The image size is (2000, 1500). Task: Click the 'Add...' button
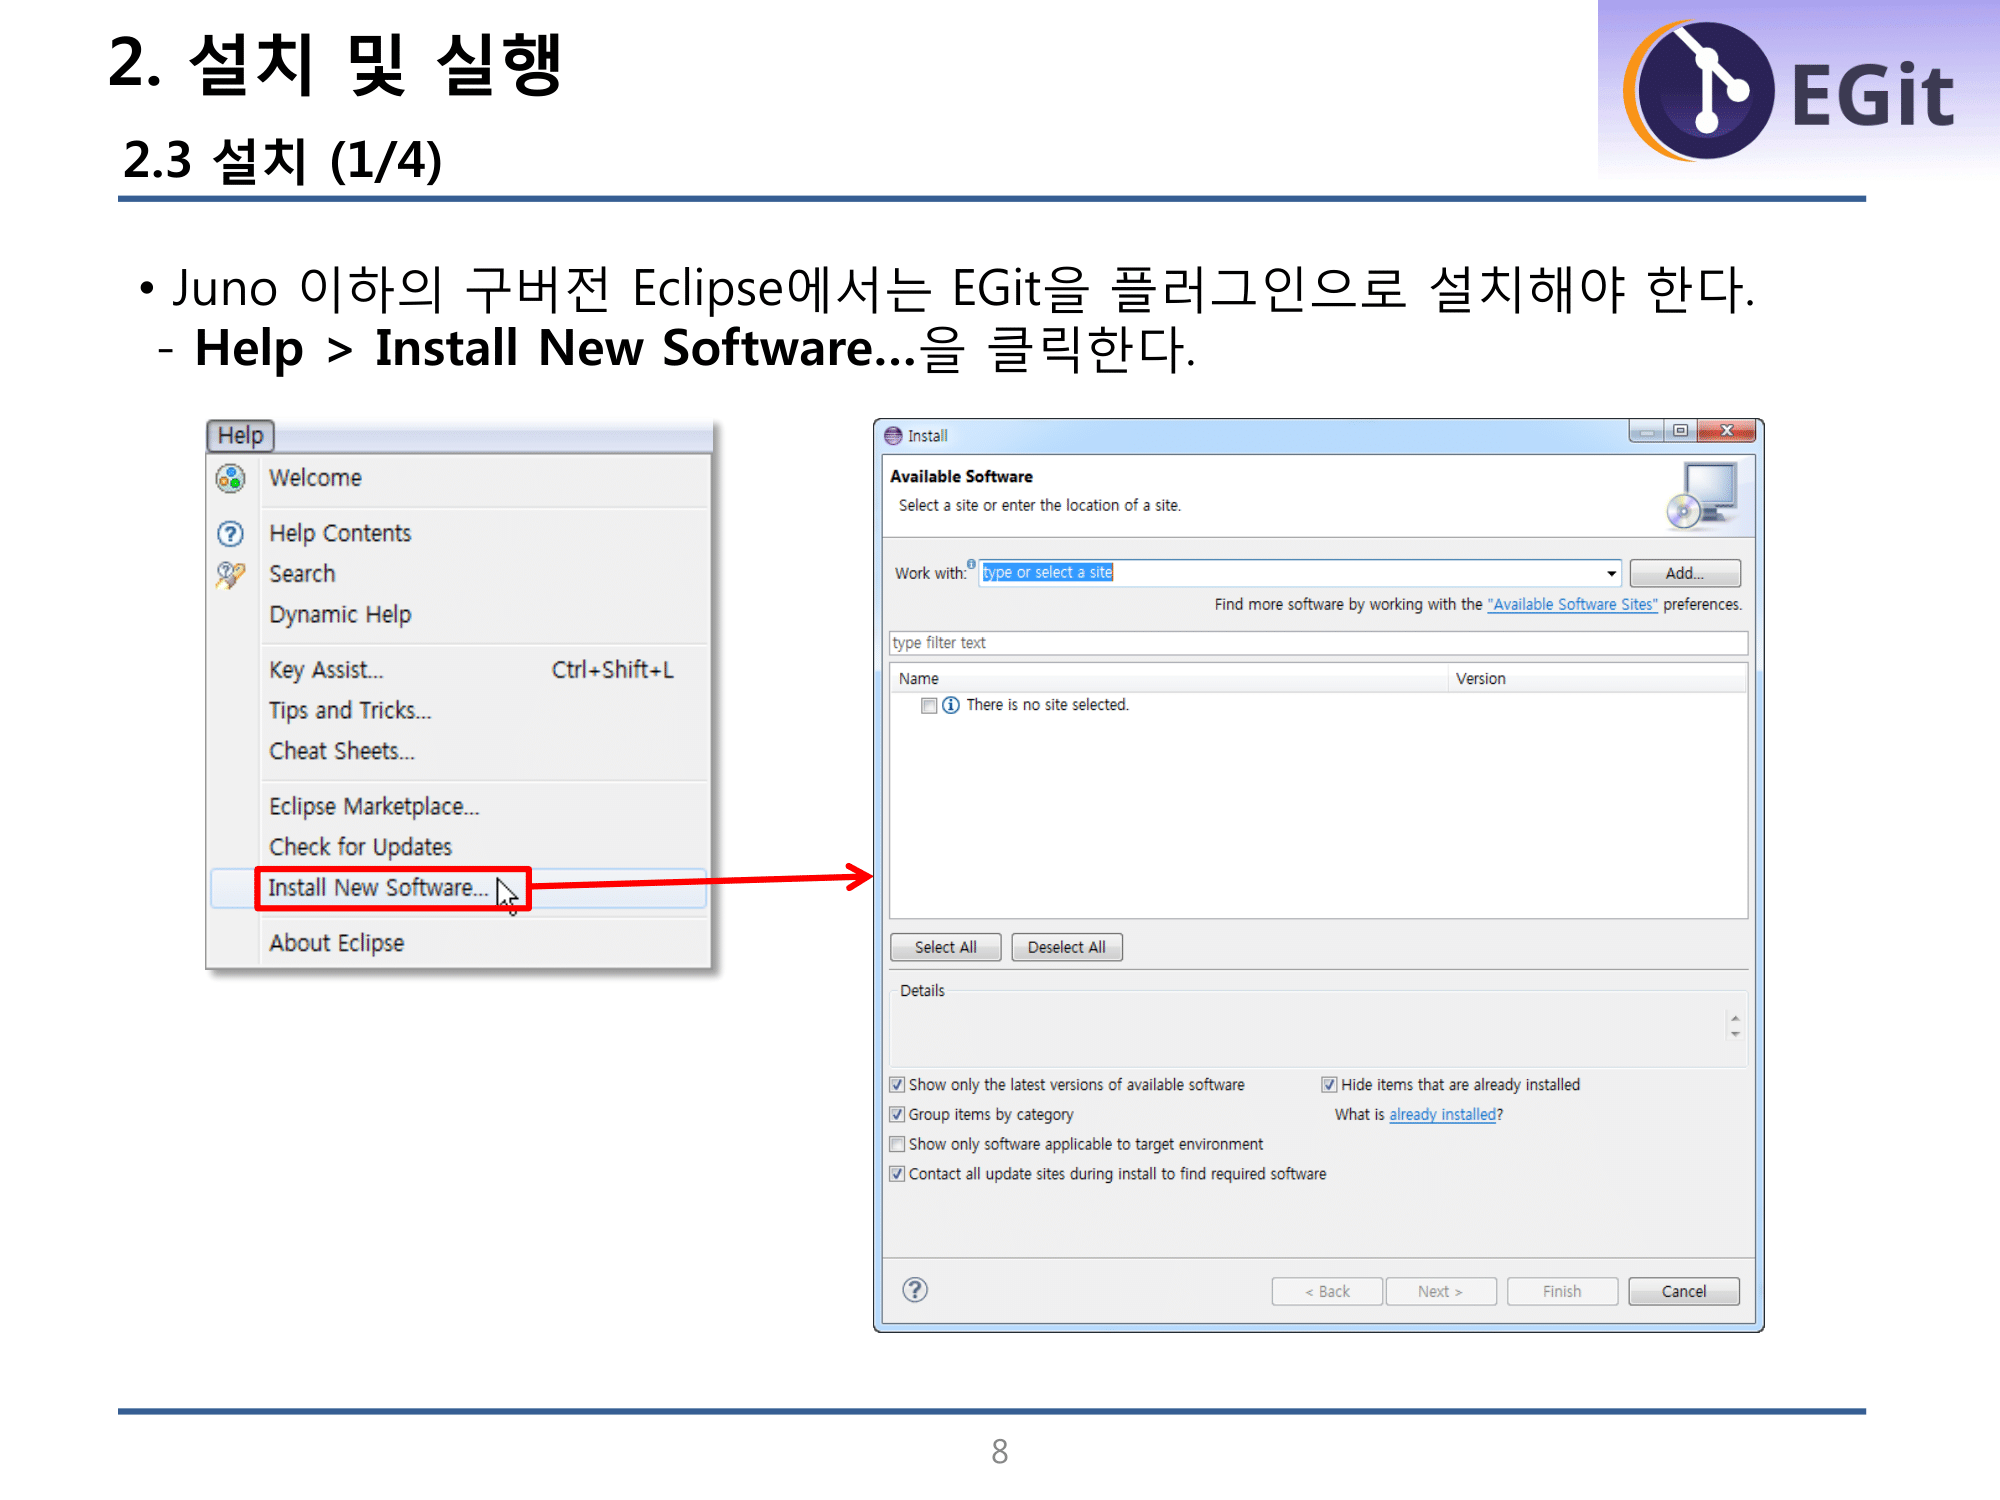[1684, 573]
